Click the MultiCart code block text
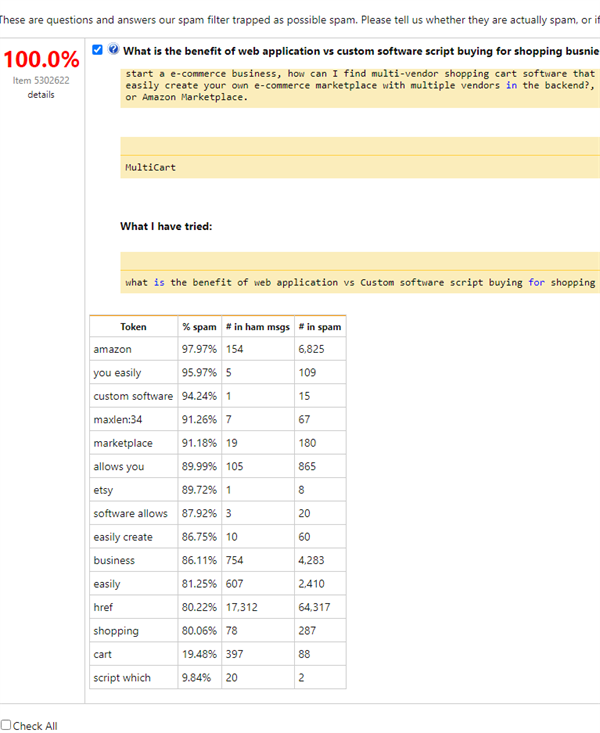Screen dimensions: 600x733 pyautogui.click(x=151, y=167)
